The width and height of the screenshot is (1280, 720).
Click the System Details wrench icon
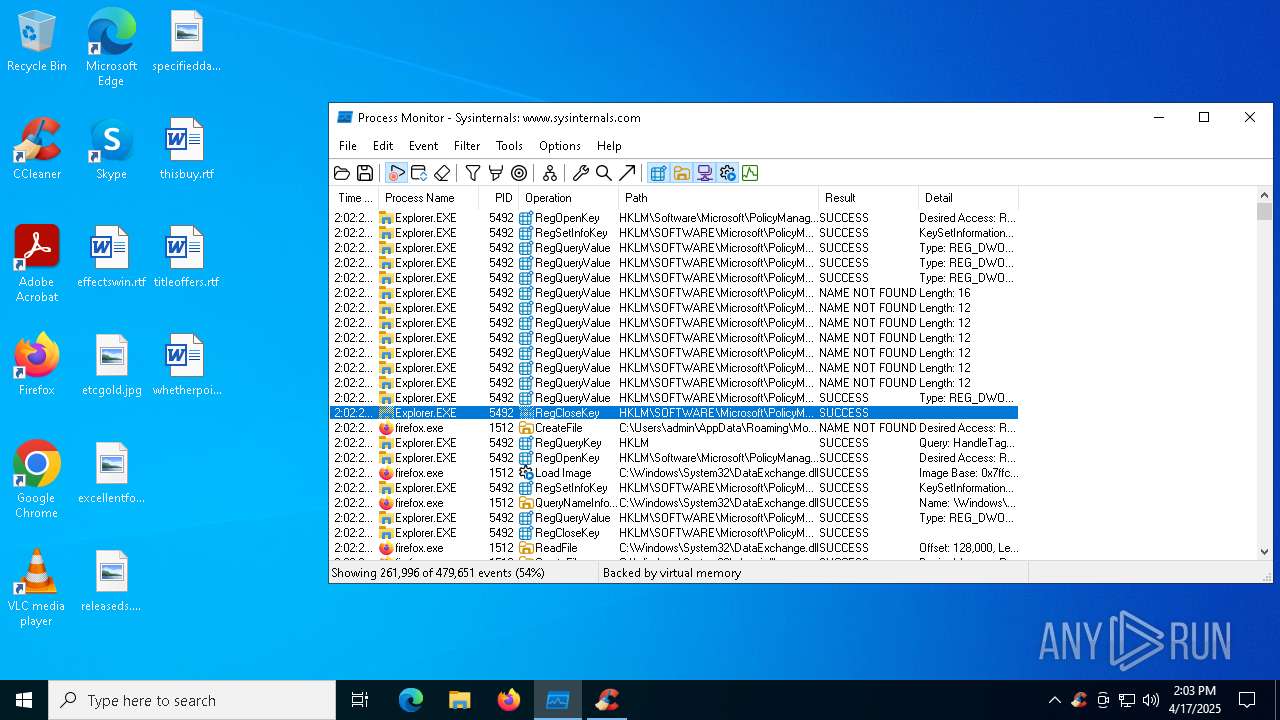(x=581, y=173)
